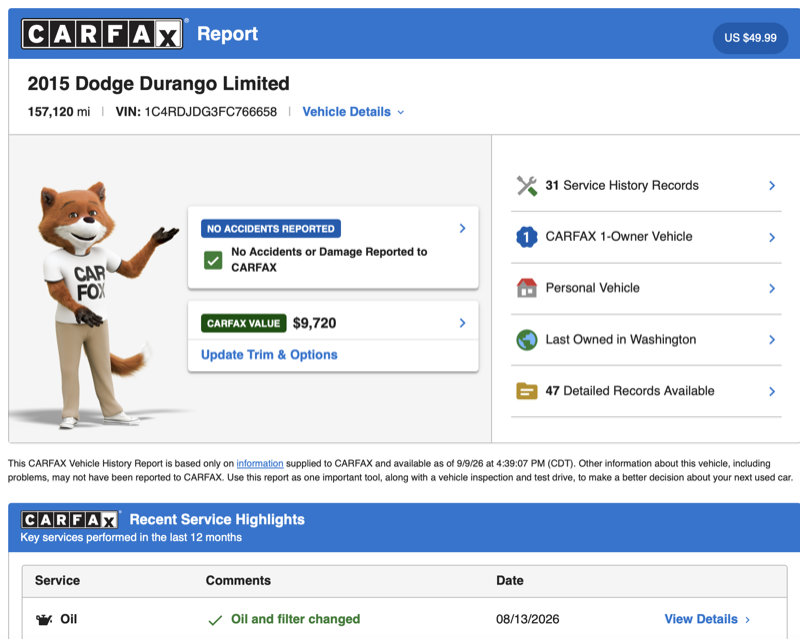Image resolution: width=800 pixels, height=639 pixels.
Task: Select the Last Owned in Washington label
Action: pyautogui.click(x=621, y=339)
